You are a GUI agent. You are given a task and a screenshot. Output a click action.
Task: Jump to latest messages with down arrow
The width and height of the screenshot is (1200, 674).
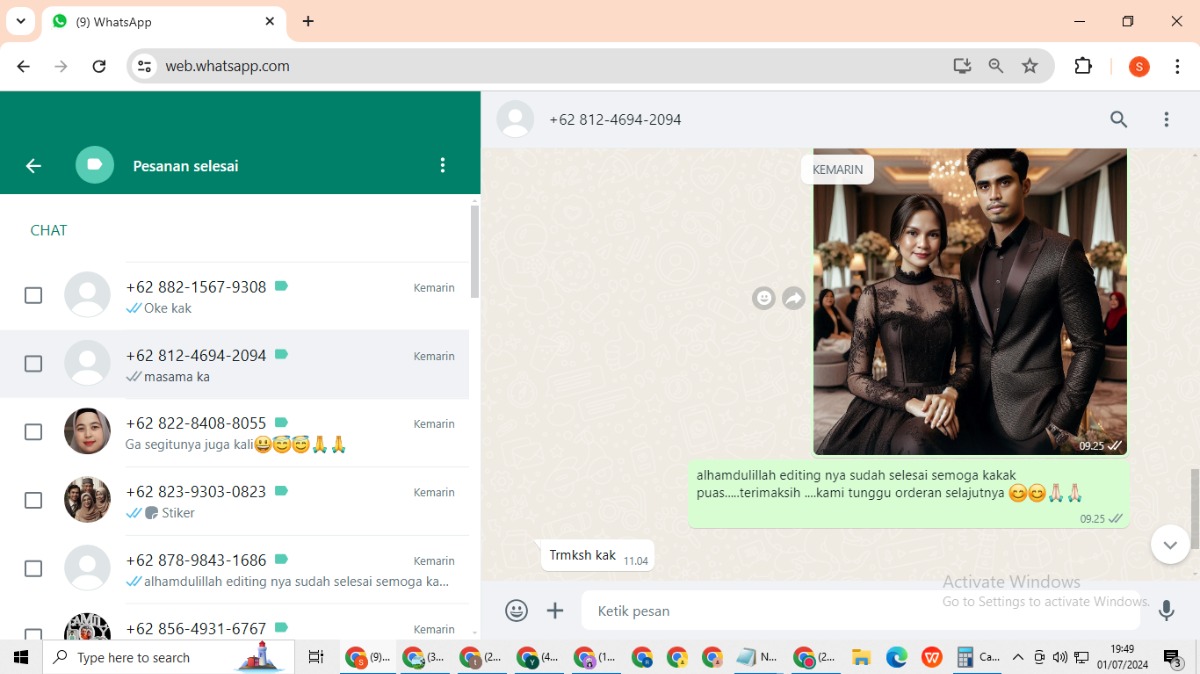[1170, 545]
